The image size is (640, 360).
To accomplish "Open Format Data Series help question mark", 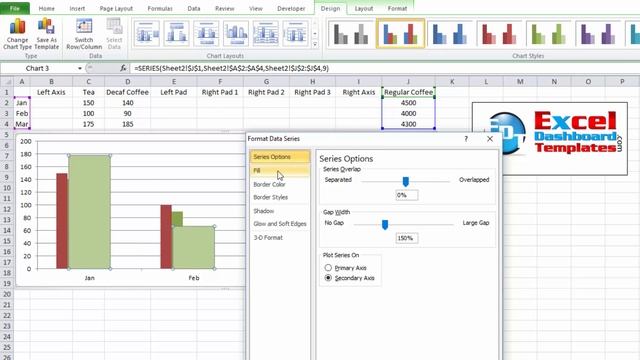I will (x=466, y=139).
